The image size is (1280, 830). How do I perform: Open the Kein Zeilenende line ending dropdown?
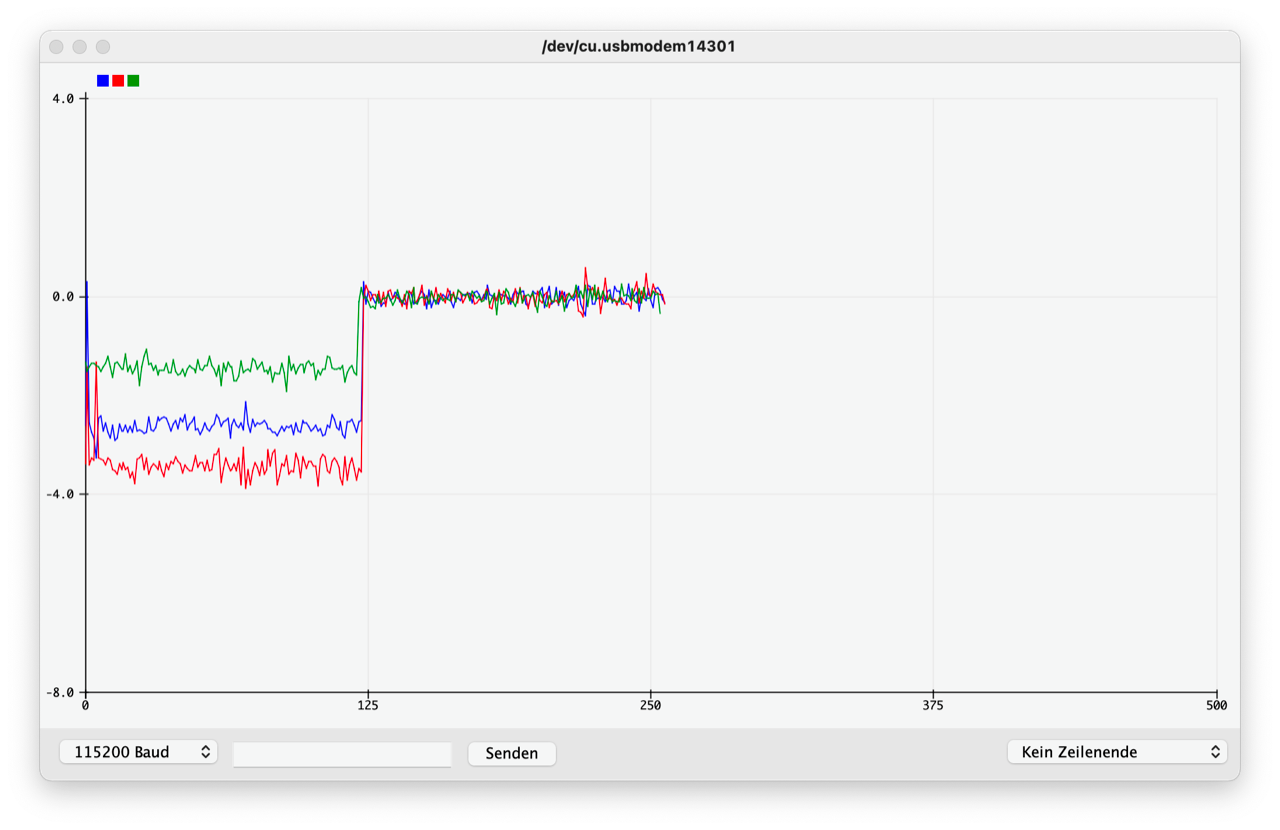[x=1117, y=752]
